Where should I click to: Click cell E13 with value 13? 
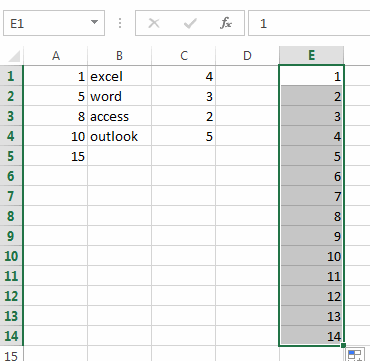[x=311, y=316]
